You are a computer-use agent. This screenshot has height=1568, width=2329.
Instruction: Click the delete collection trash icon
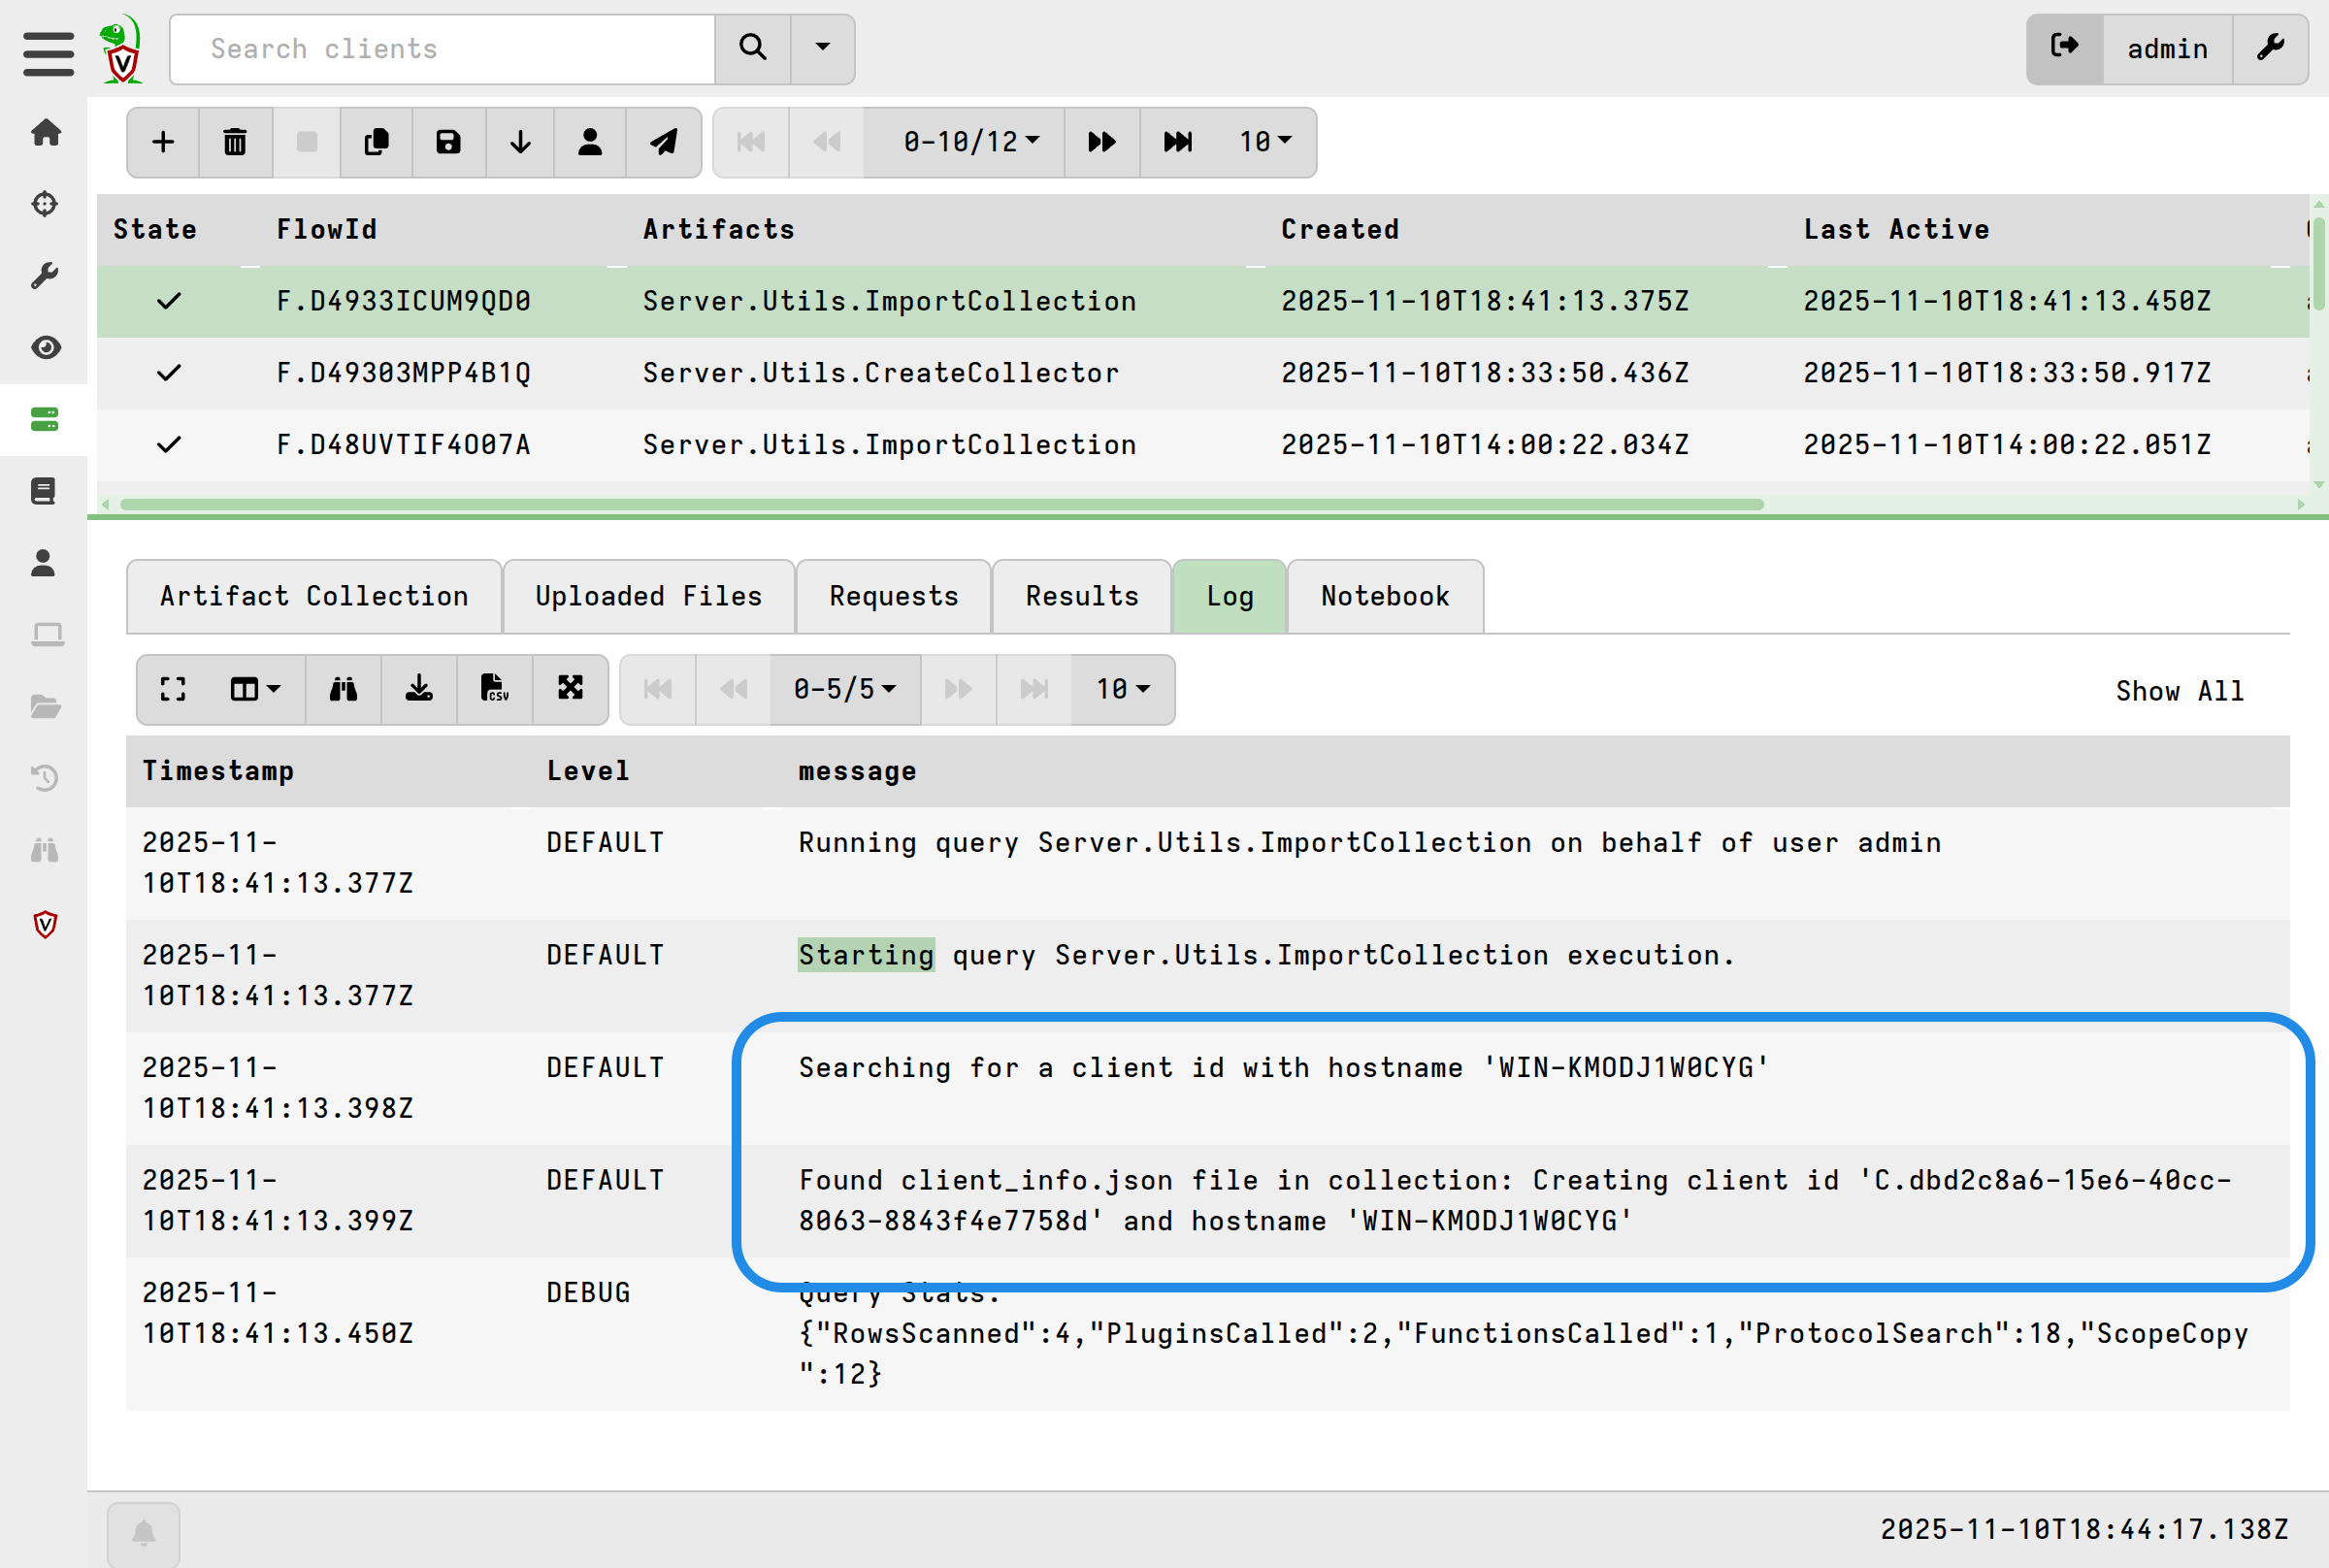point(235,142)
